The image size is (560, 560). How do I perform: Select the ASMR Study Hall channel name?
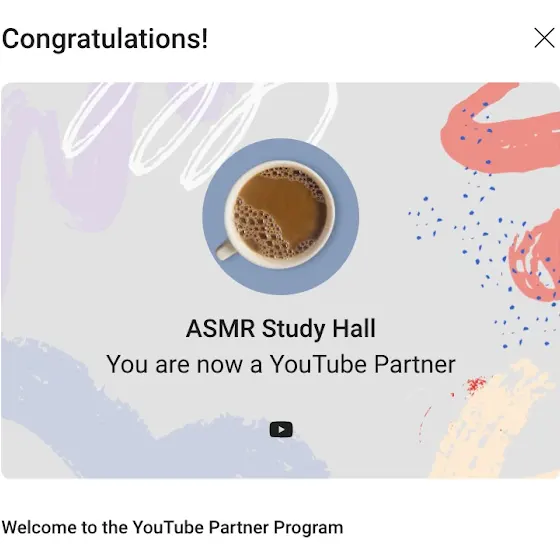click(281, 328)
